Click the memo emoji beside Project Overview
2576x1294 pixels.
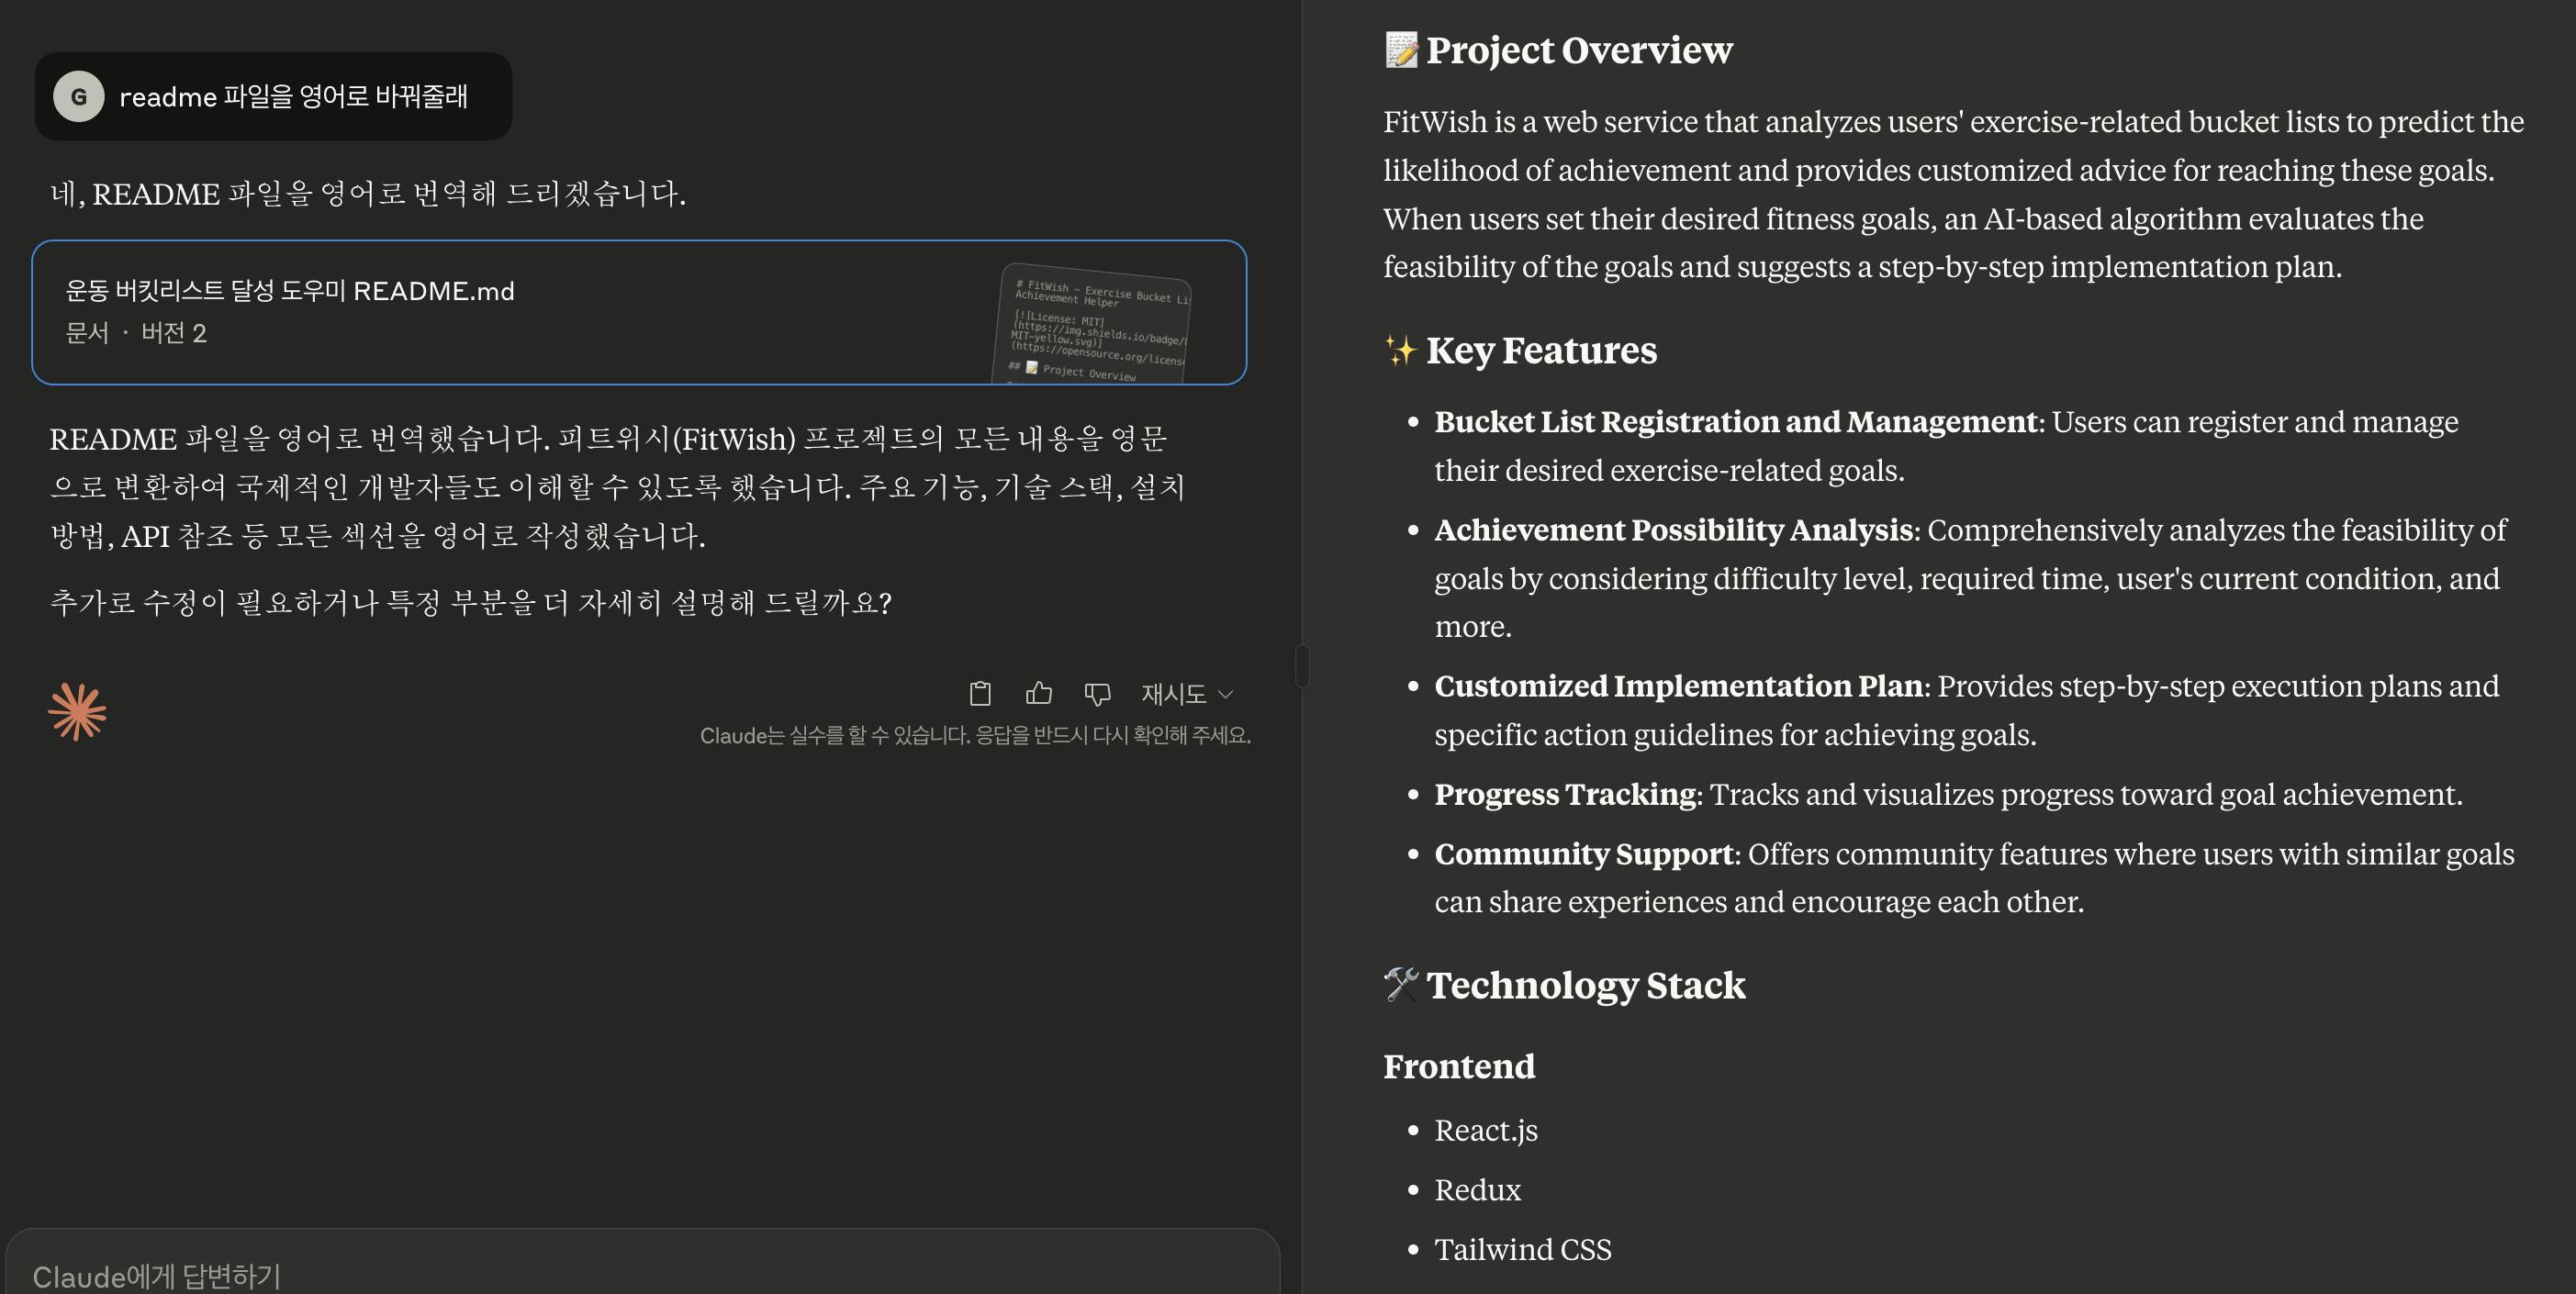1401,50
